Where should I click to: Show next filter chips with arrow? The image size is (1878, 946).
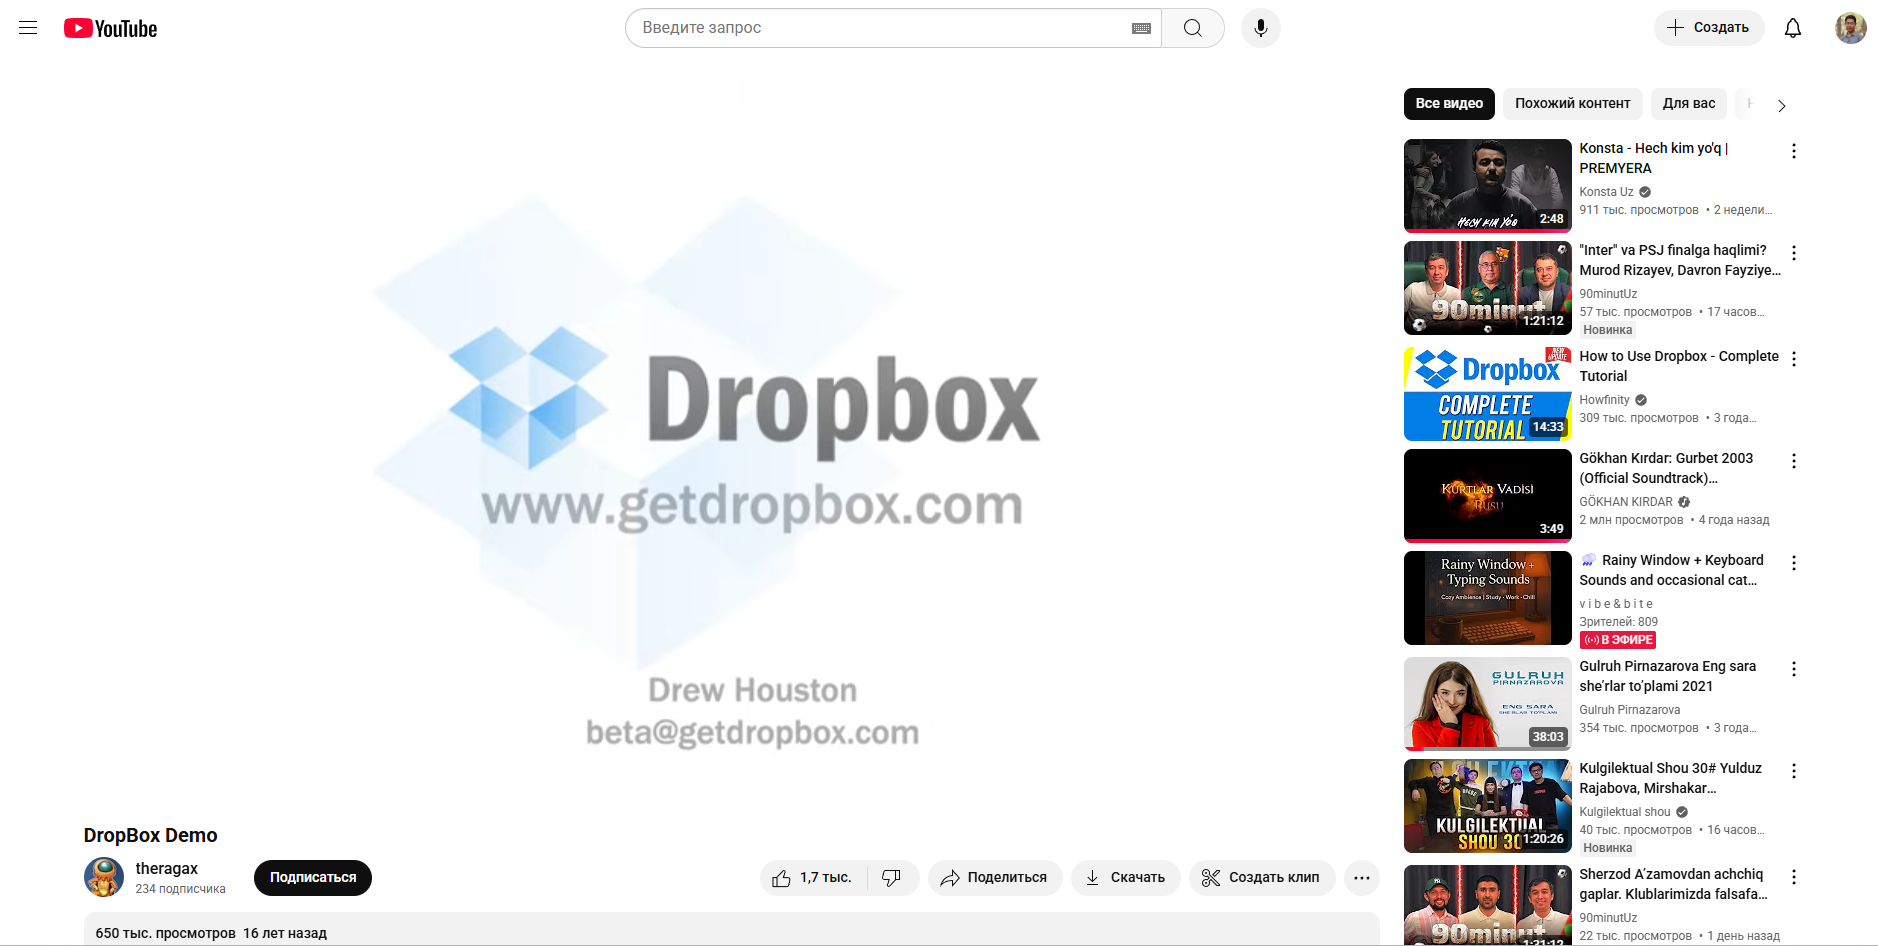tap(1781, 105)
